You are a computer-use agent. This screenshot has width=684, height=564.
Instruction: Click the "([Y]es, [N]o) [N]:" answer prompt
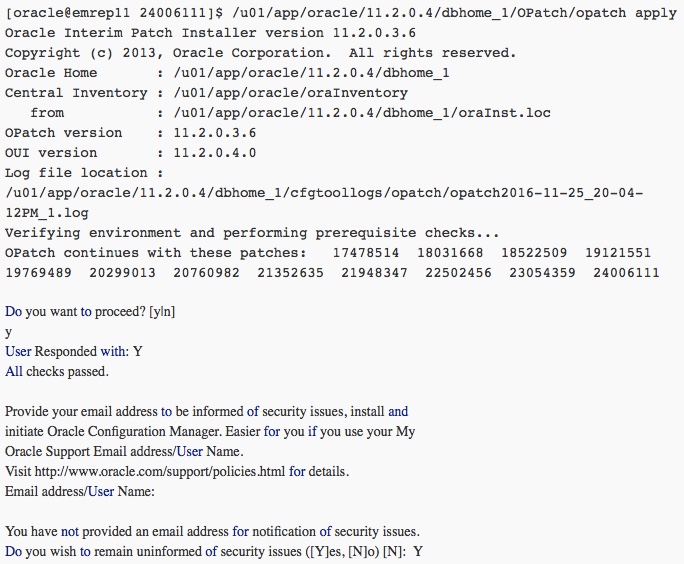tap(355, 551)
